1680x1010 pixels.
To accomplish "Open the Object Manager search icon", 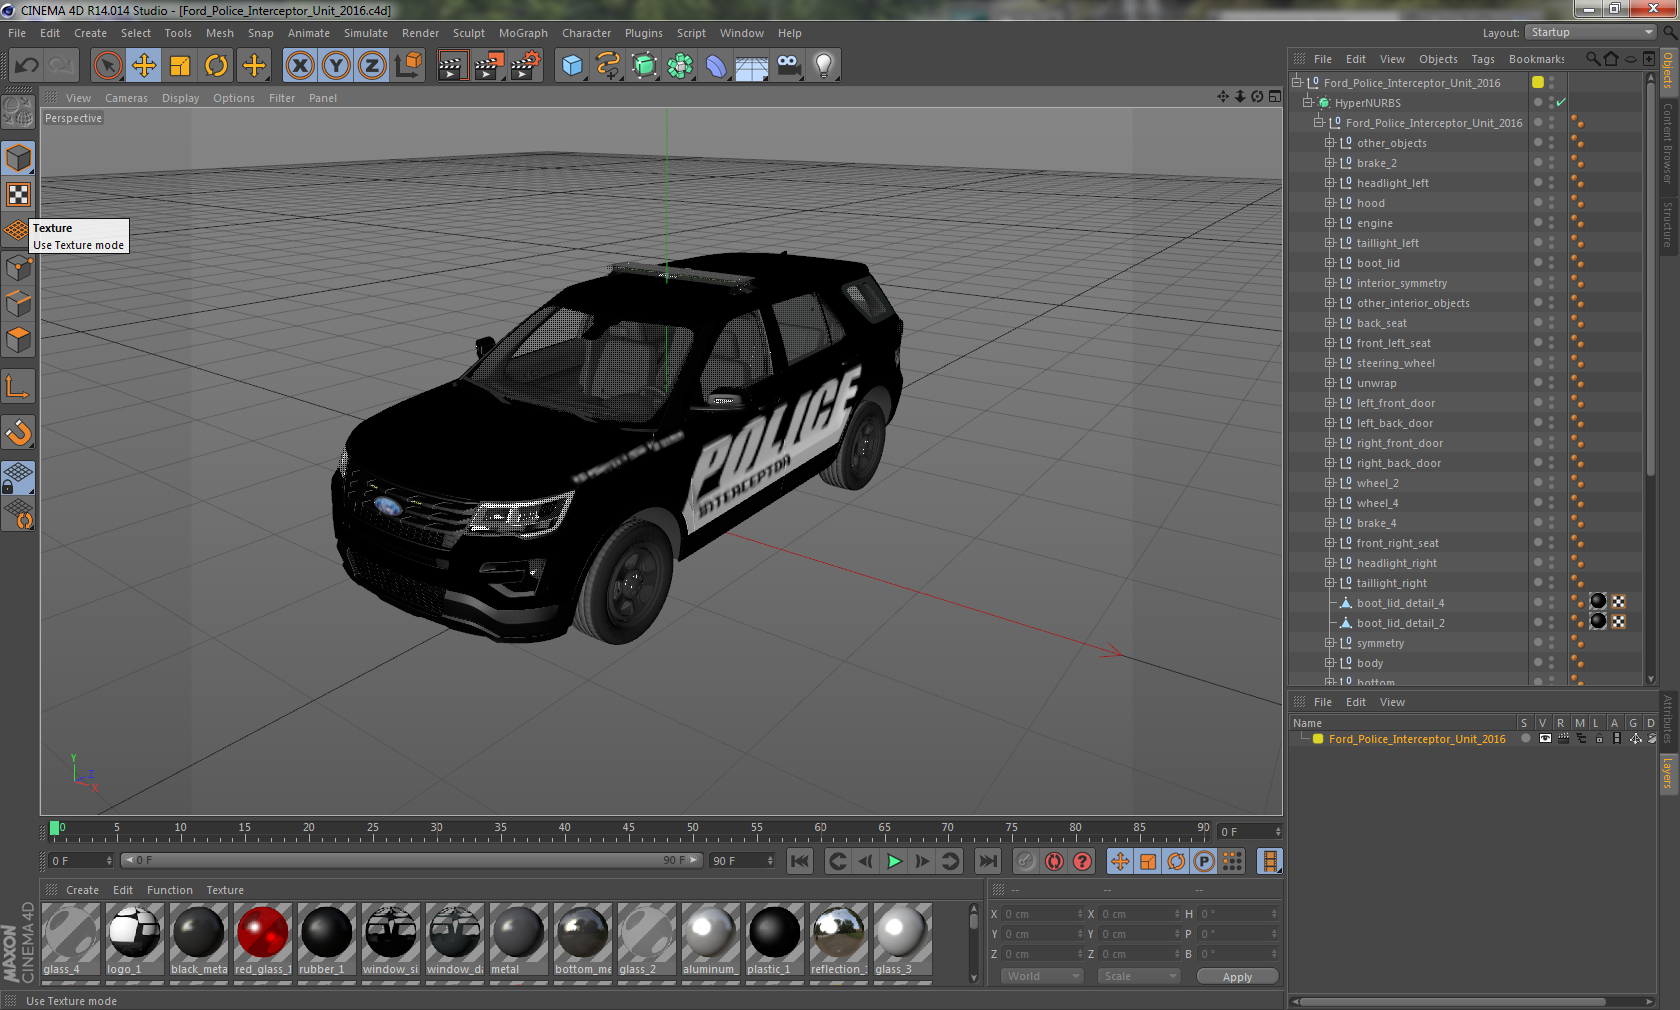I will pos(1592,59).
